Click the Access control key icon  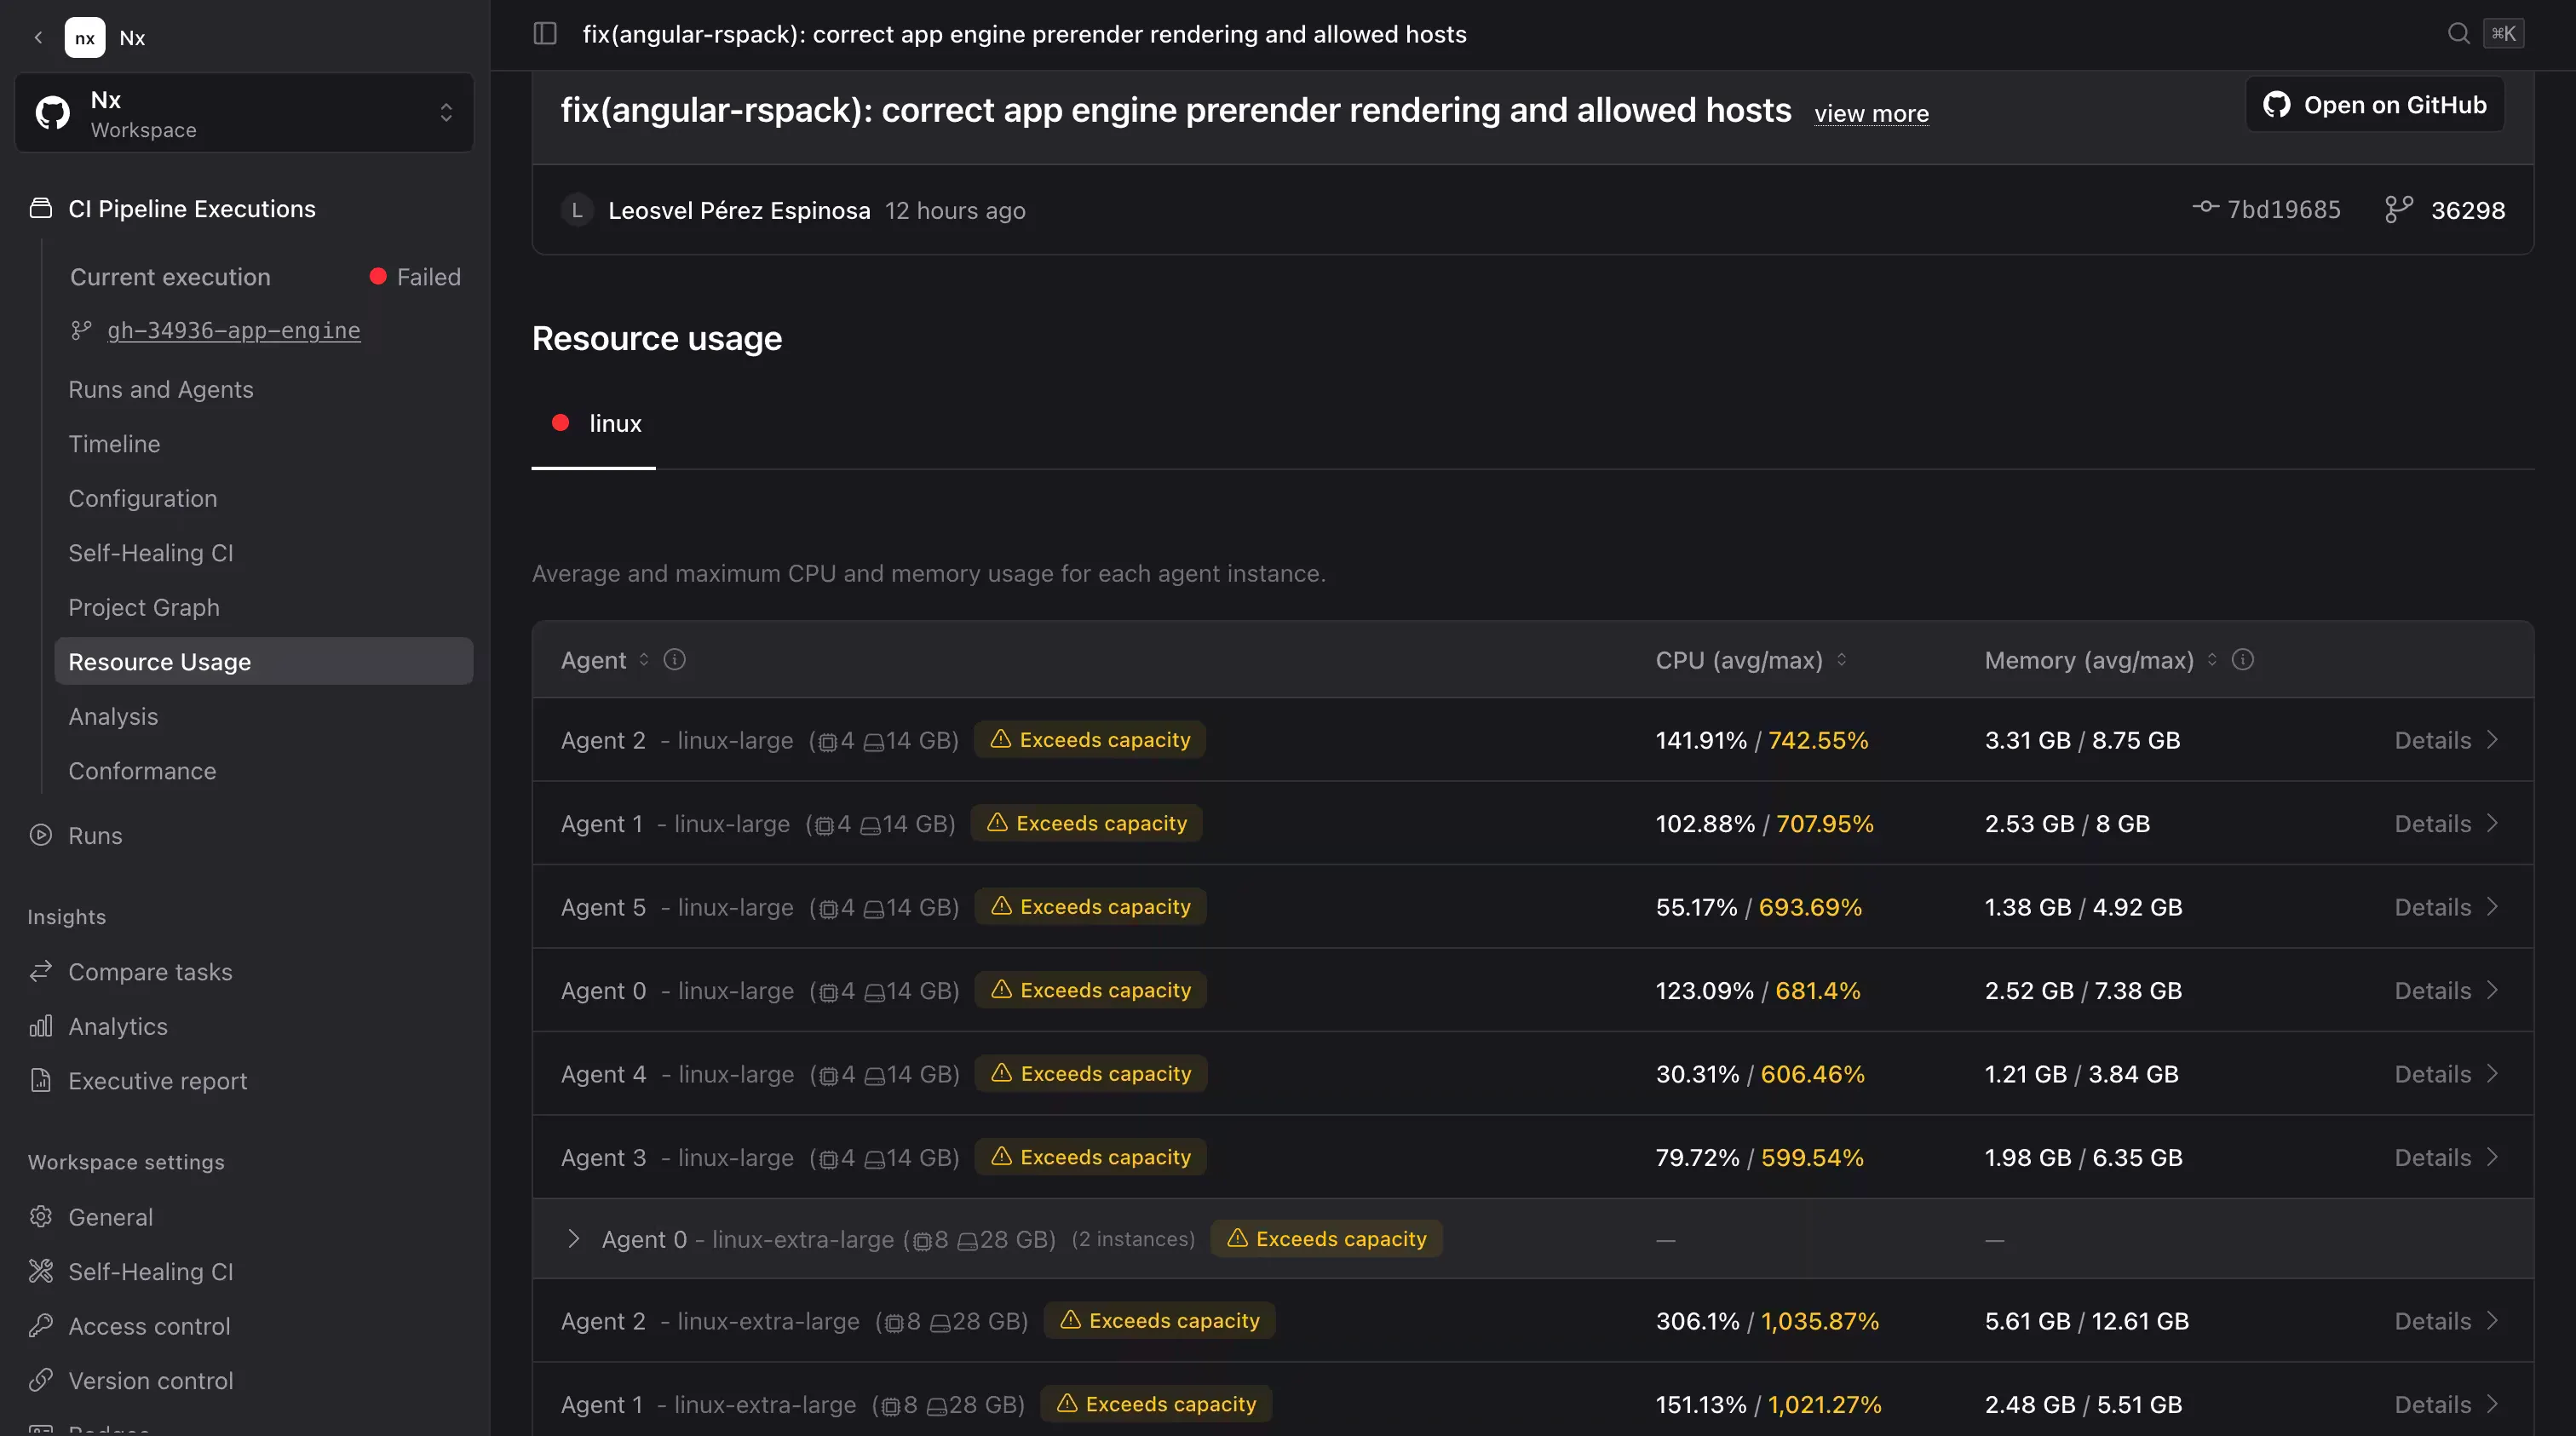coord(41,1326)
